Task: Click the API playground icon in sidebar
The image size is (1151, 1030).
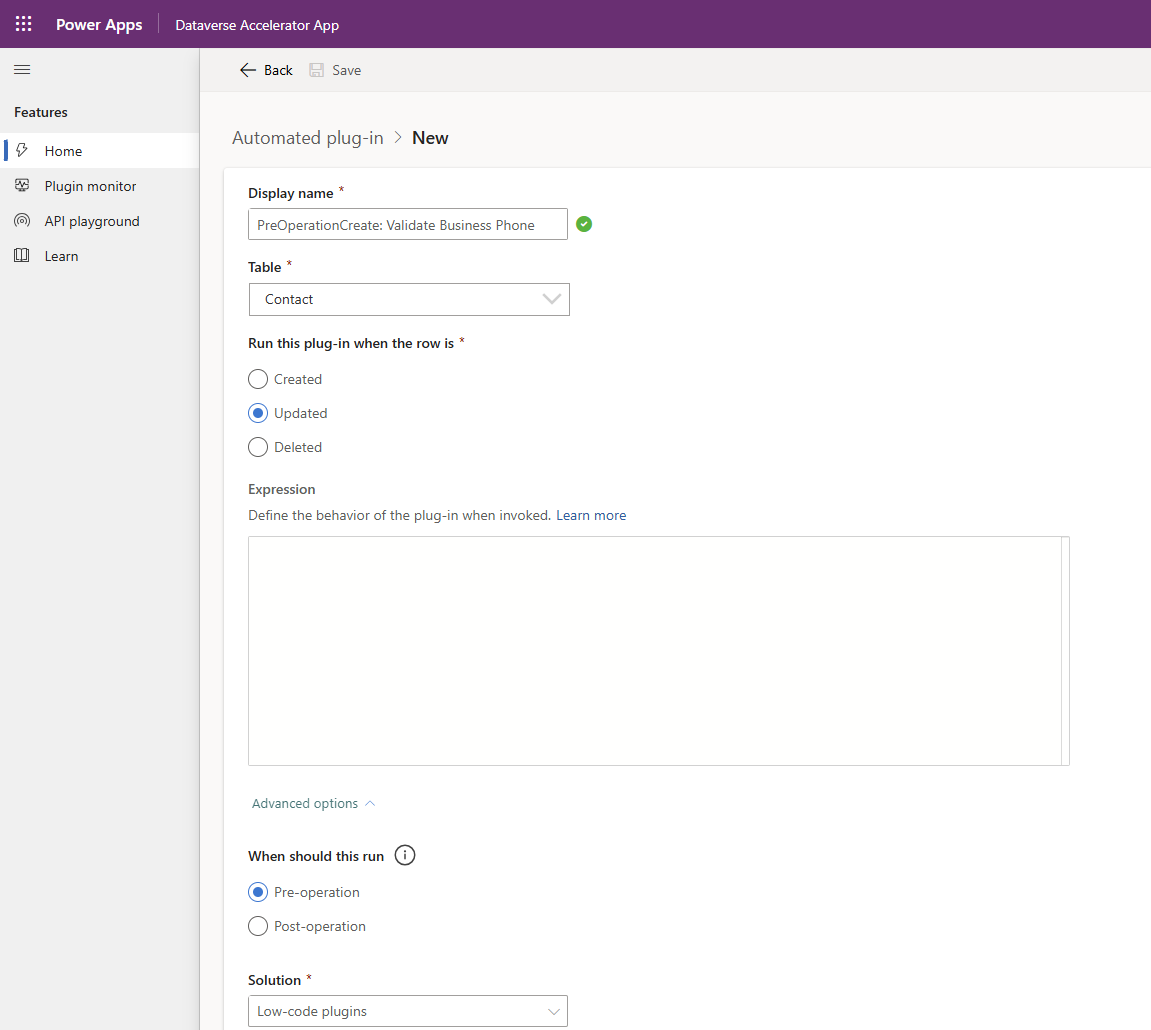Action: click(x=22, y=221)
